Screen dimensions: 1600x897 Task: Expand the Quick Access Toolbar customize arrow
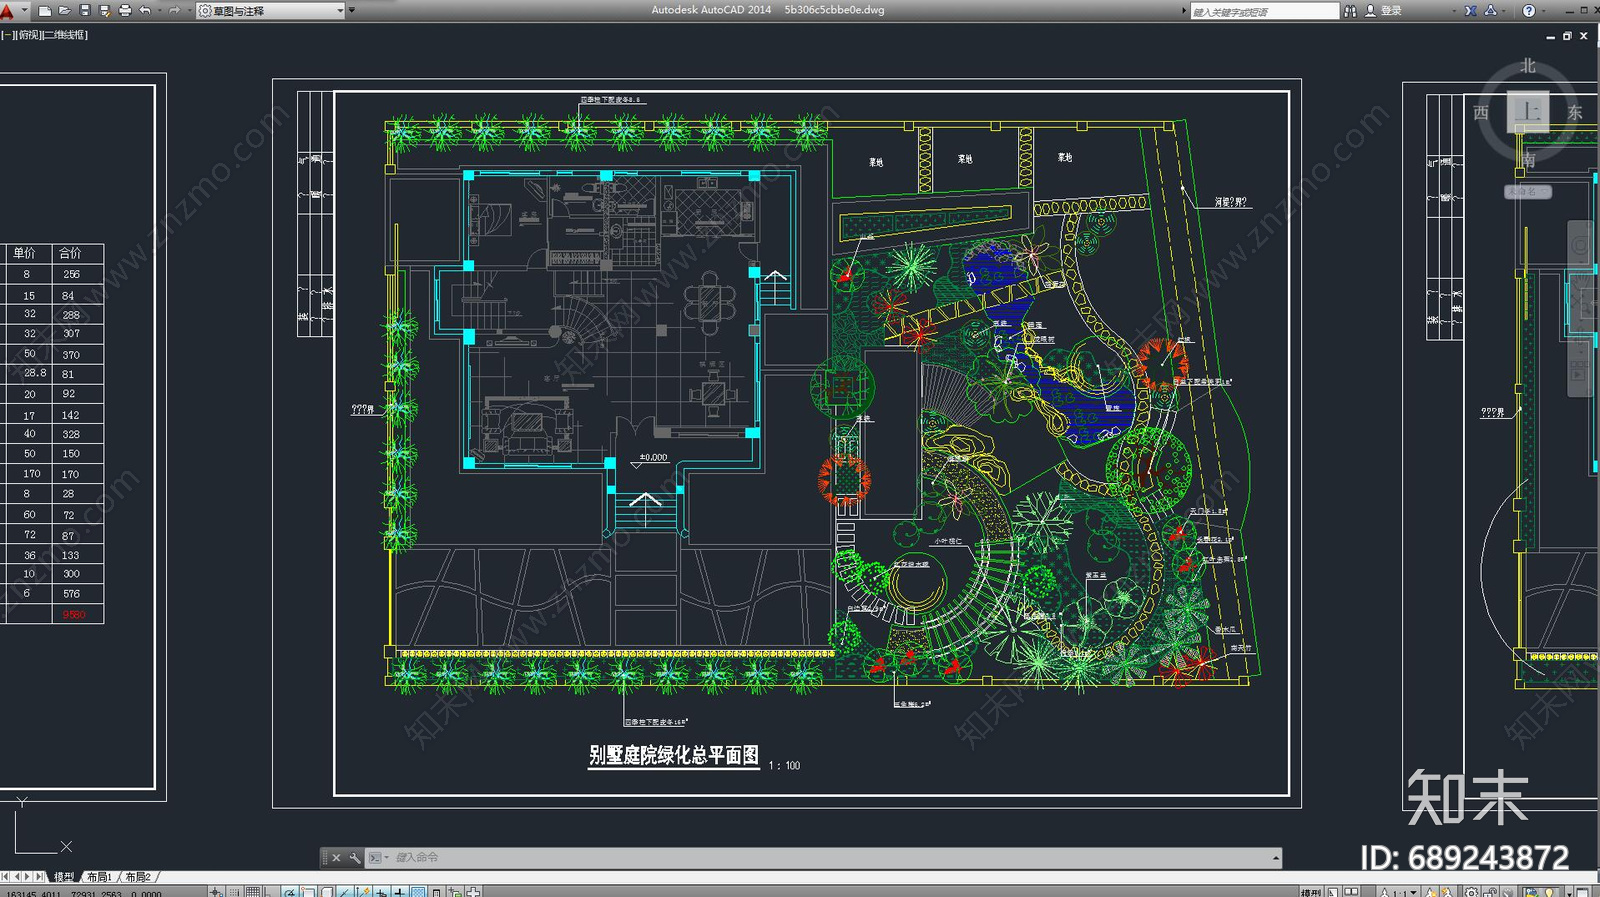pos(351,11)
